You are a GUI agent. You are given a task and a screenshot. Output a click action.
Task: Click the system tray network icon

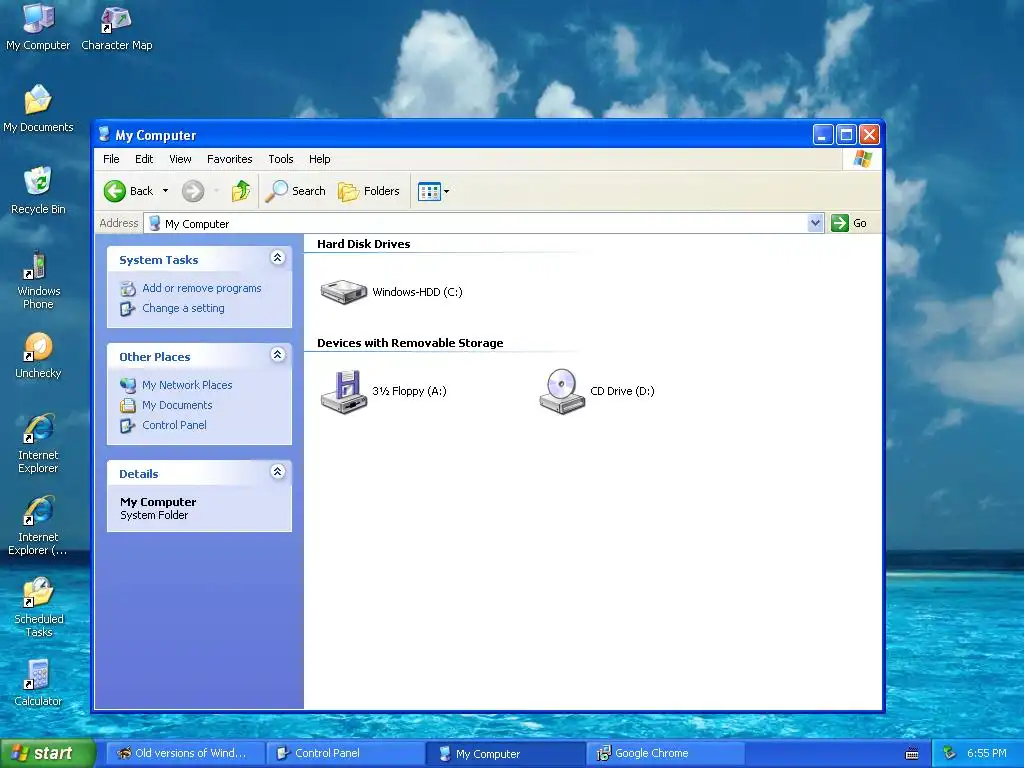[950, 753]
